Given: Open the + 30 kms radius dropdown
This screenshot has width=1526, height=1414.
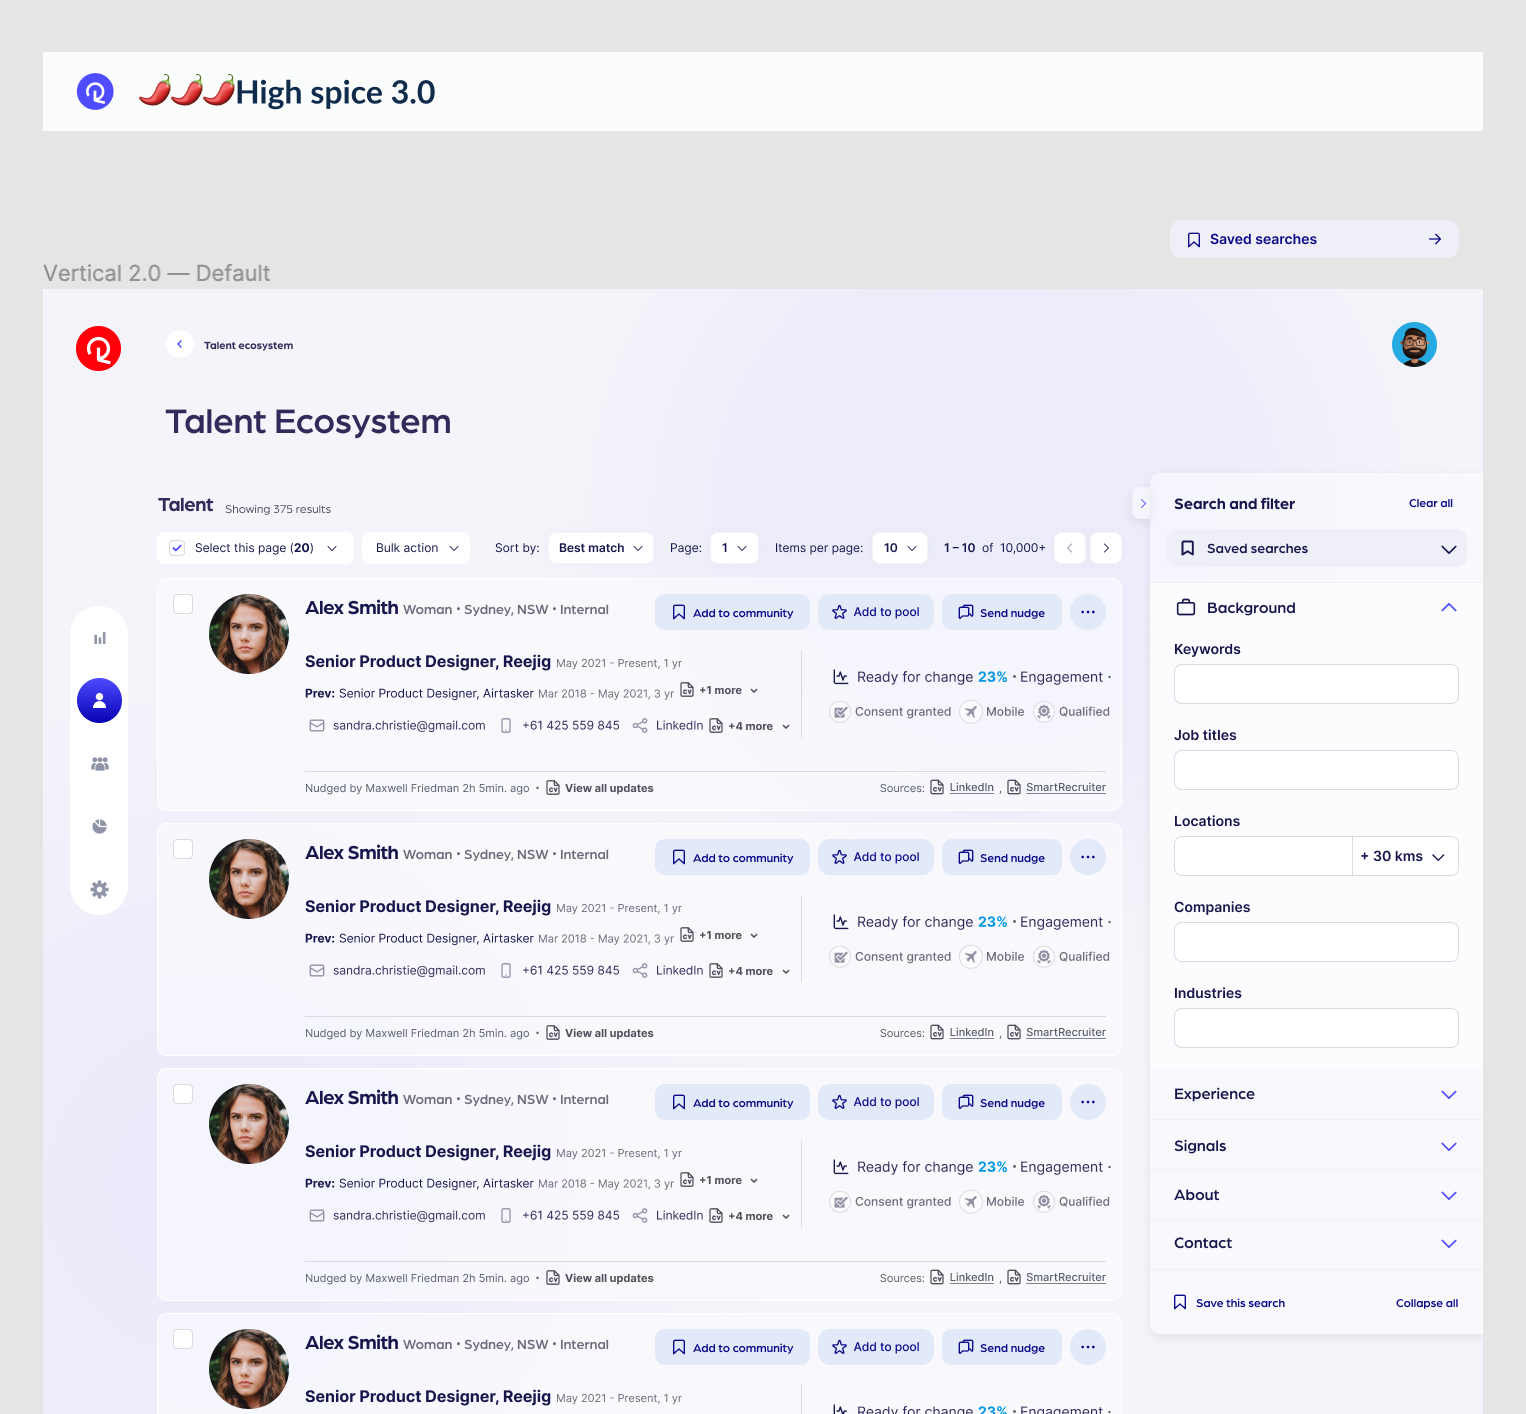Looking at the screenshot, I should point(1405,856).
